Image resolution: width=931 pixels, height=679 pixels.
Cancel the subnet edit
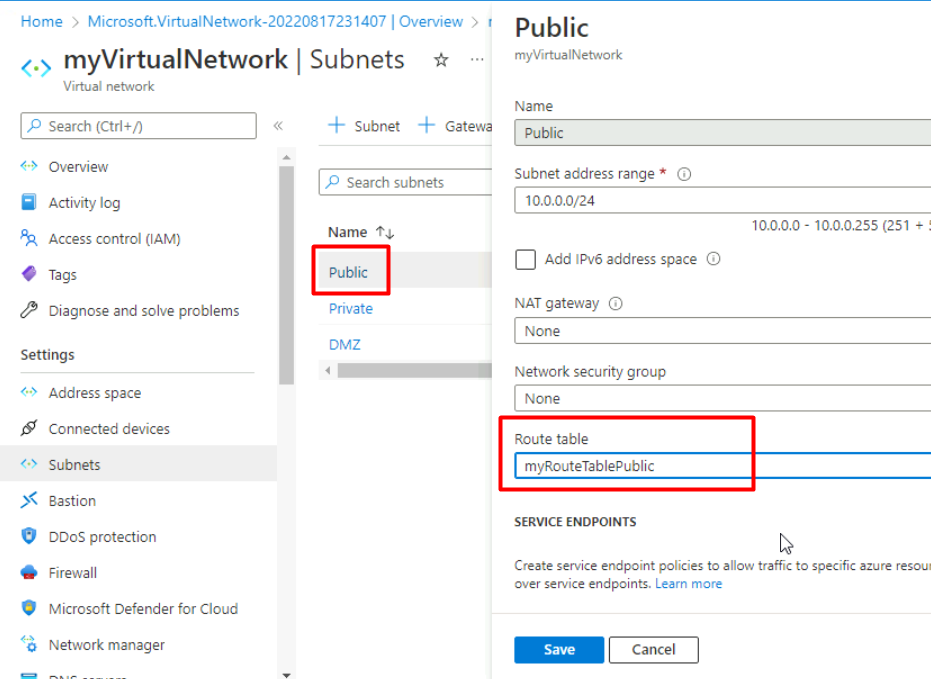653,649
